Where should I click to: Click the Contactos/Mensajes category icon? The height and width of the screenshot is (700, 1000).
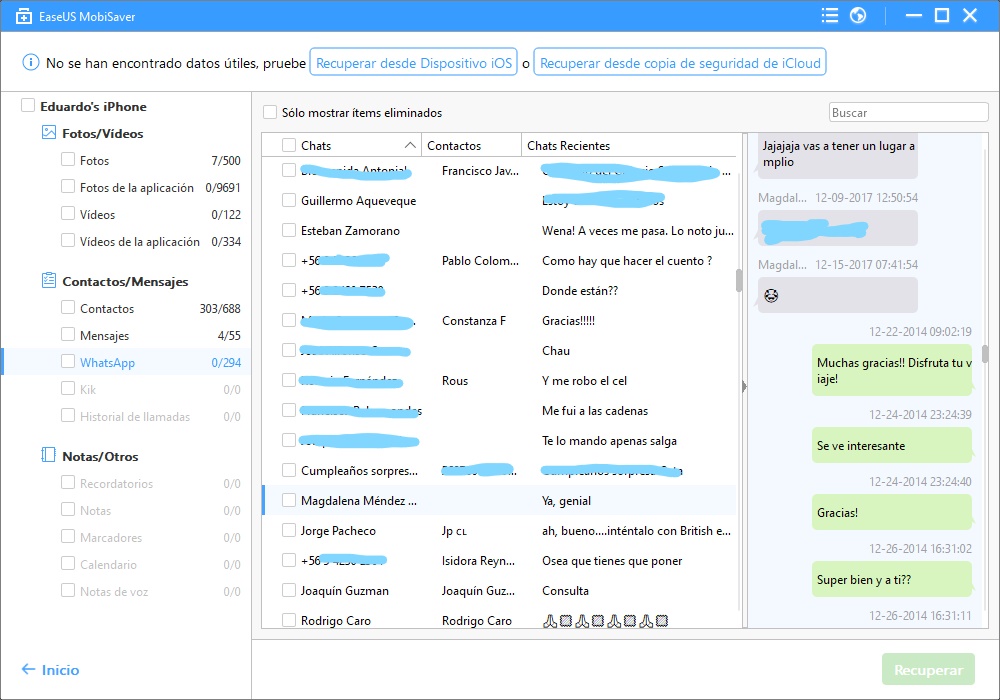pyautogui.click(x=48, y=281)
